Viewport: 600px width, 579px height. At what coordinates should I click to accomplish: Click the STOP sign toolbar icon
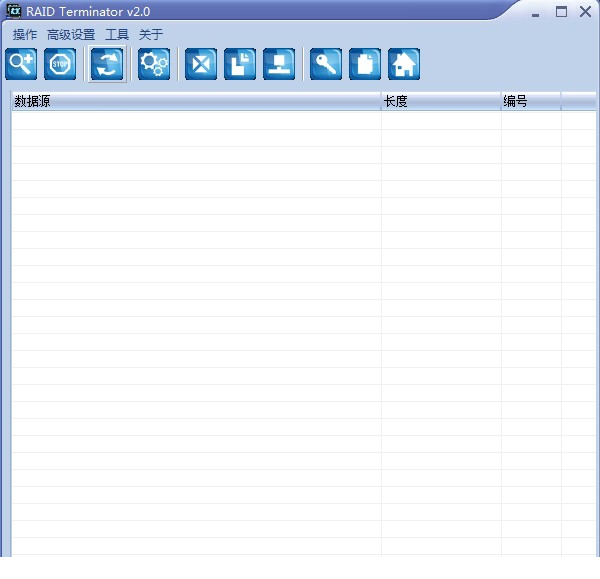(60, 64)
